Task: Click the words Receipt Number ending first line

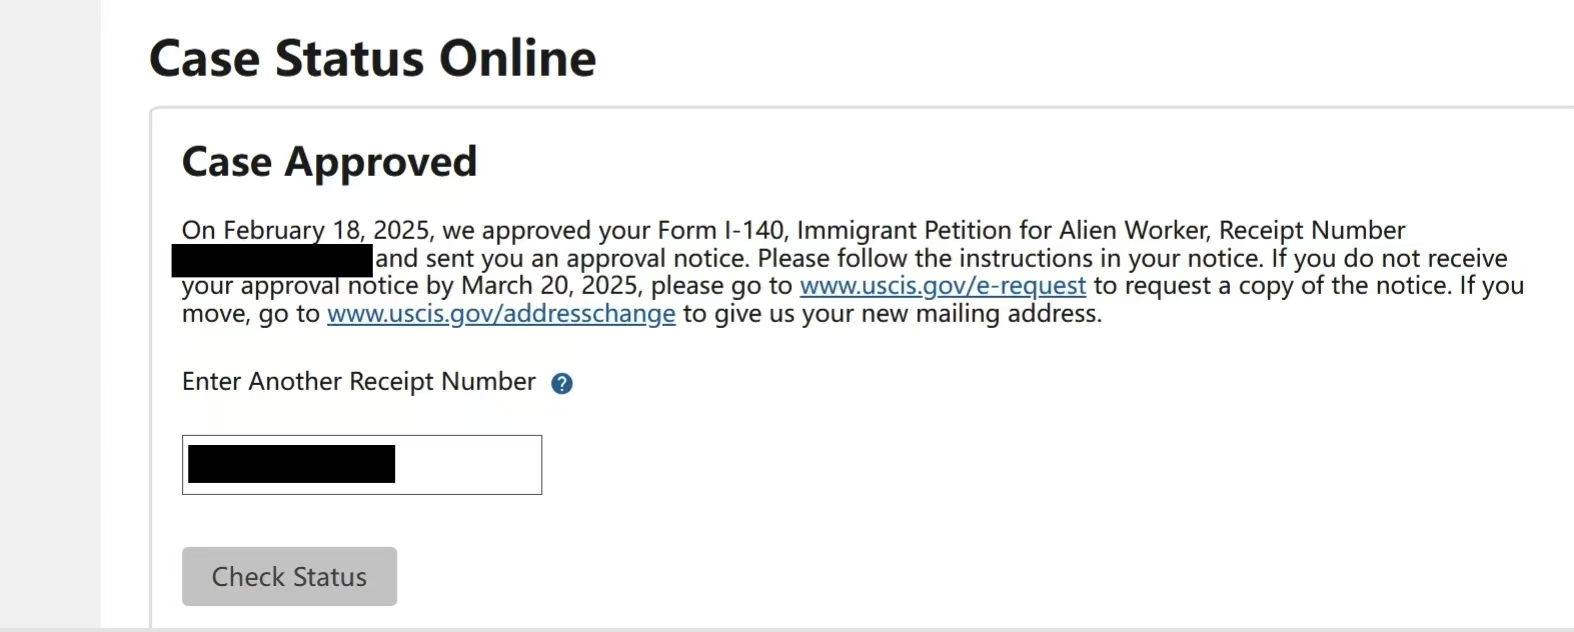Action: 1312,230
